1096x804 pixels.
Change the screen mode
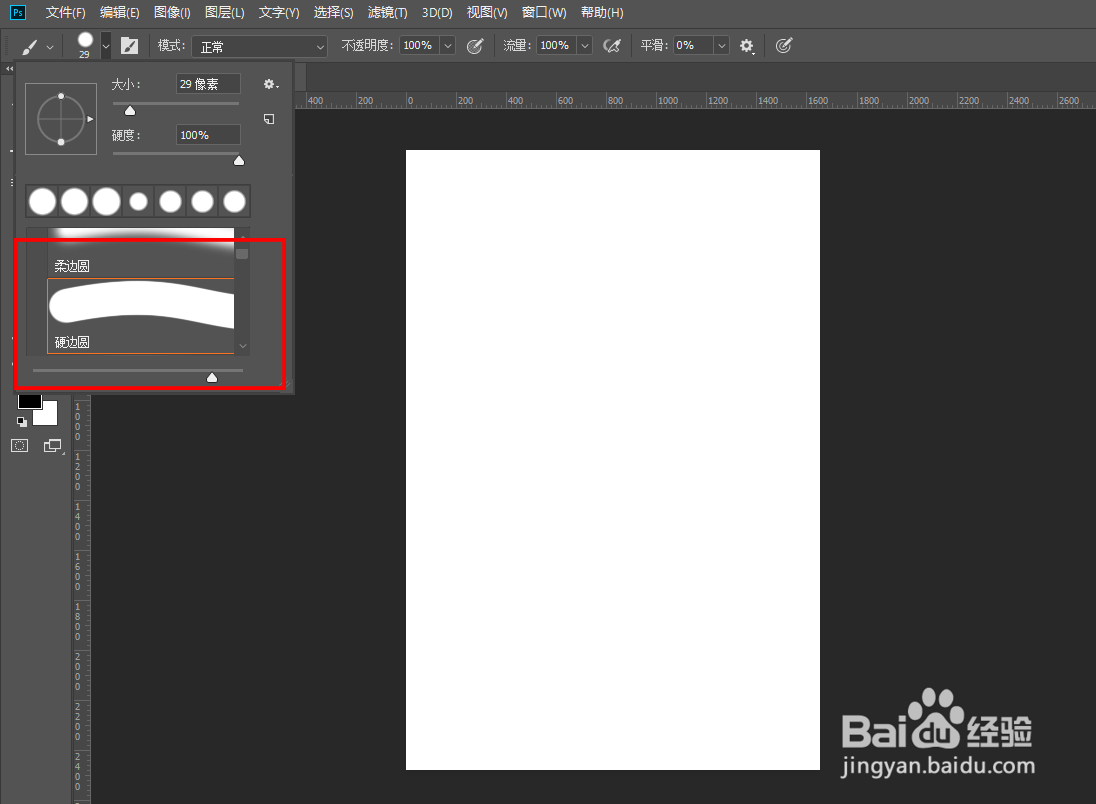click(x=53, y=446)
